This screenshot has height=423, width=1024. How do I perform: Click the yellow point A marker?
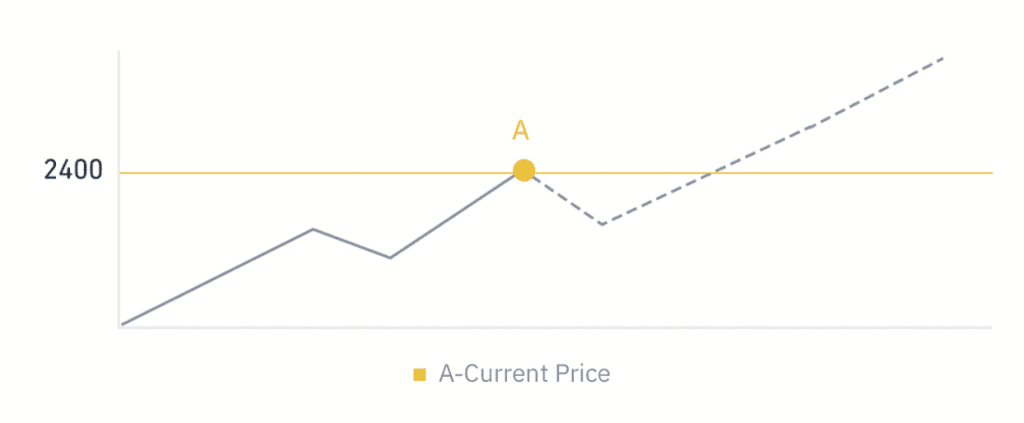point(523,171)
